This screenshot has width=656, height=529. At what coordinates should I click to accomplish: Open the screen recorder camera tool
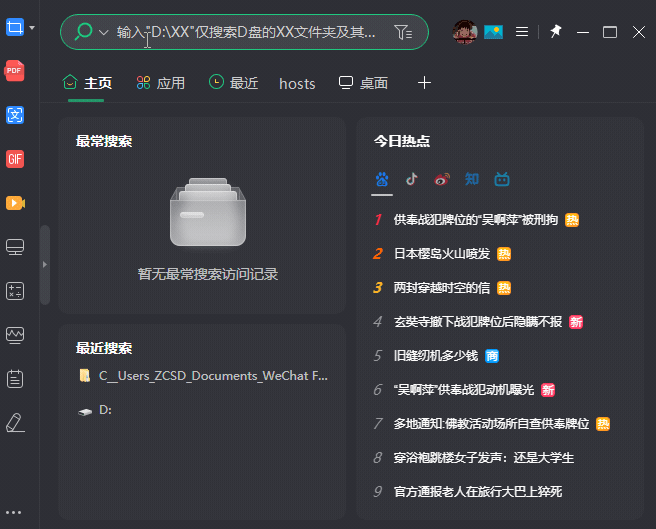[14, 203]
